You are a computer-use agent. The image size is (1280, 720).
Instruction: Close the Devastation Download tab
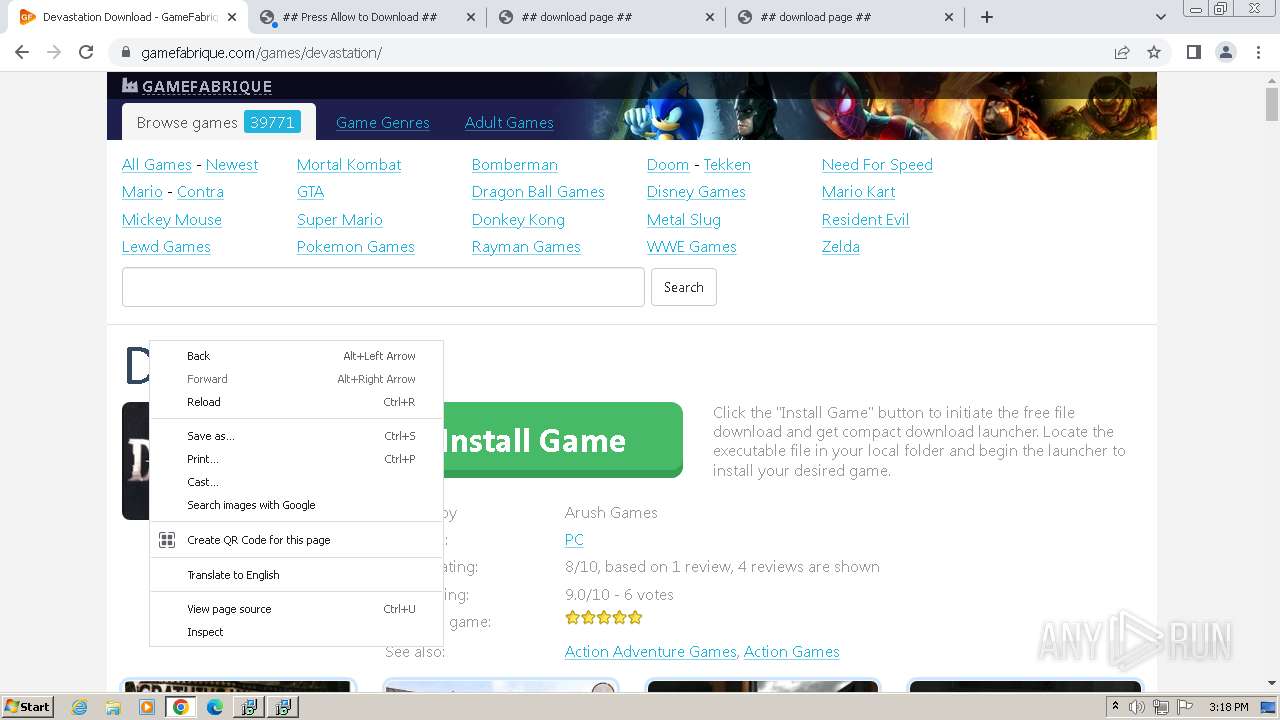tap(232, 17)
